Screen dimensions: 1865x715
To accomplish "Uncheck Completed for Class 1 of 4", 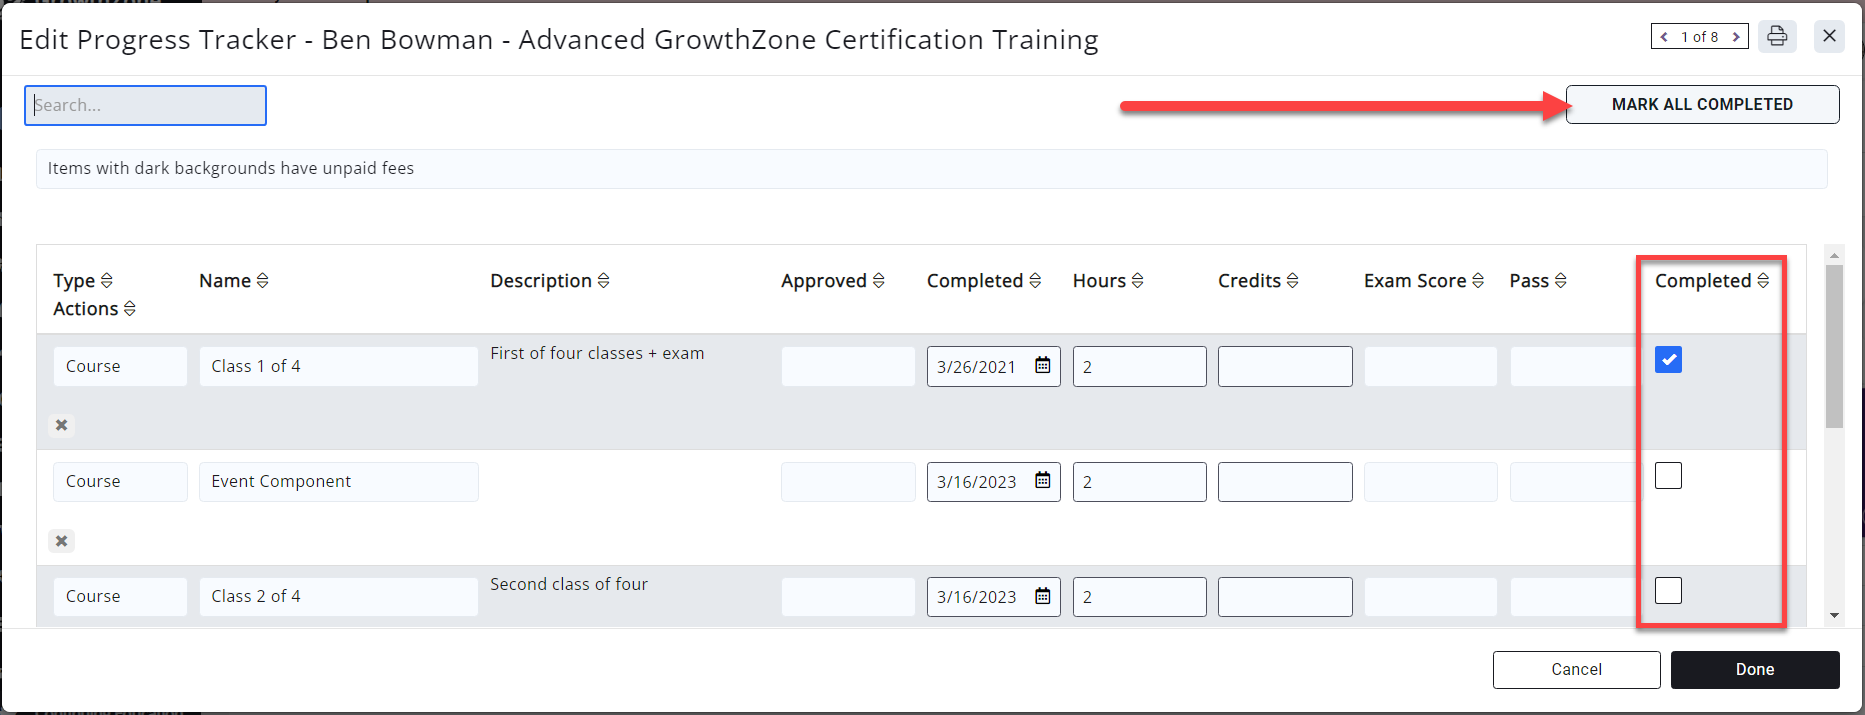I will point(1668,360).
